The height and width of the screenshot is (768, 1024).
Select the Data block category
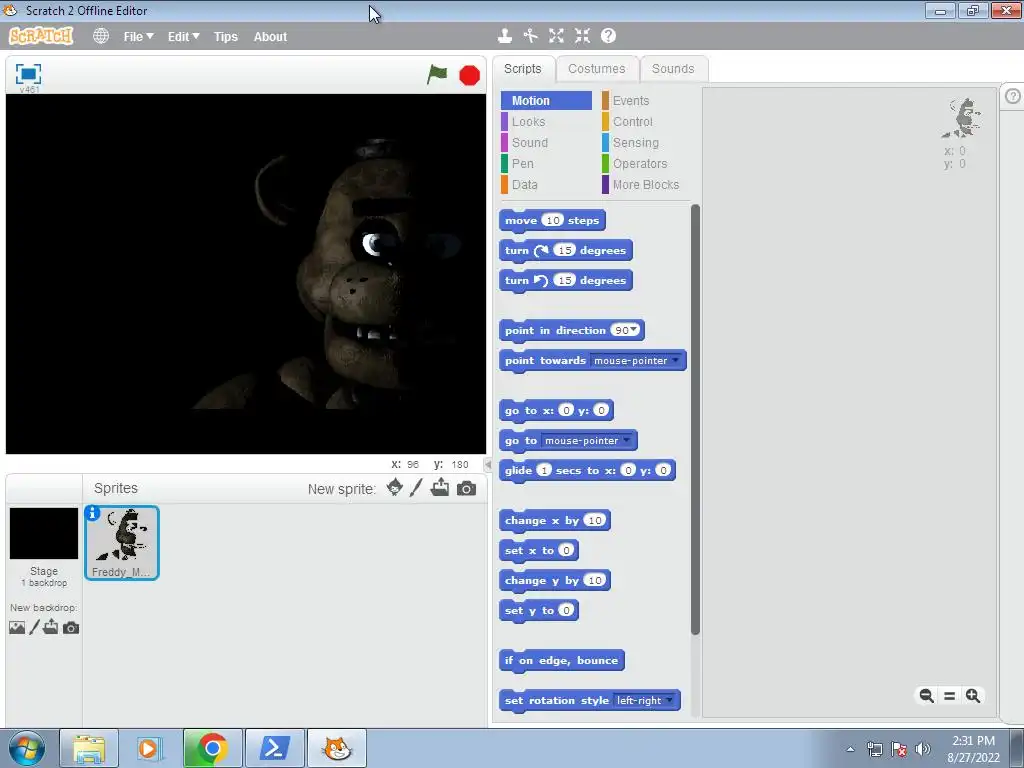pos(524,184)
